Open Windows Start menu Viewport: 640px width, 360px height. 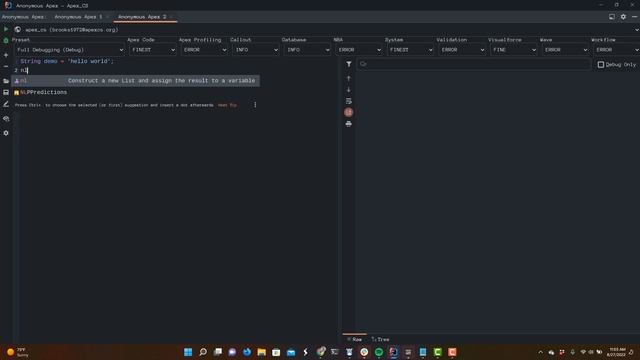pyautogui.click(x=188, y=352)
